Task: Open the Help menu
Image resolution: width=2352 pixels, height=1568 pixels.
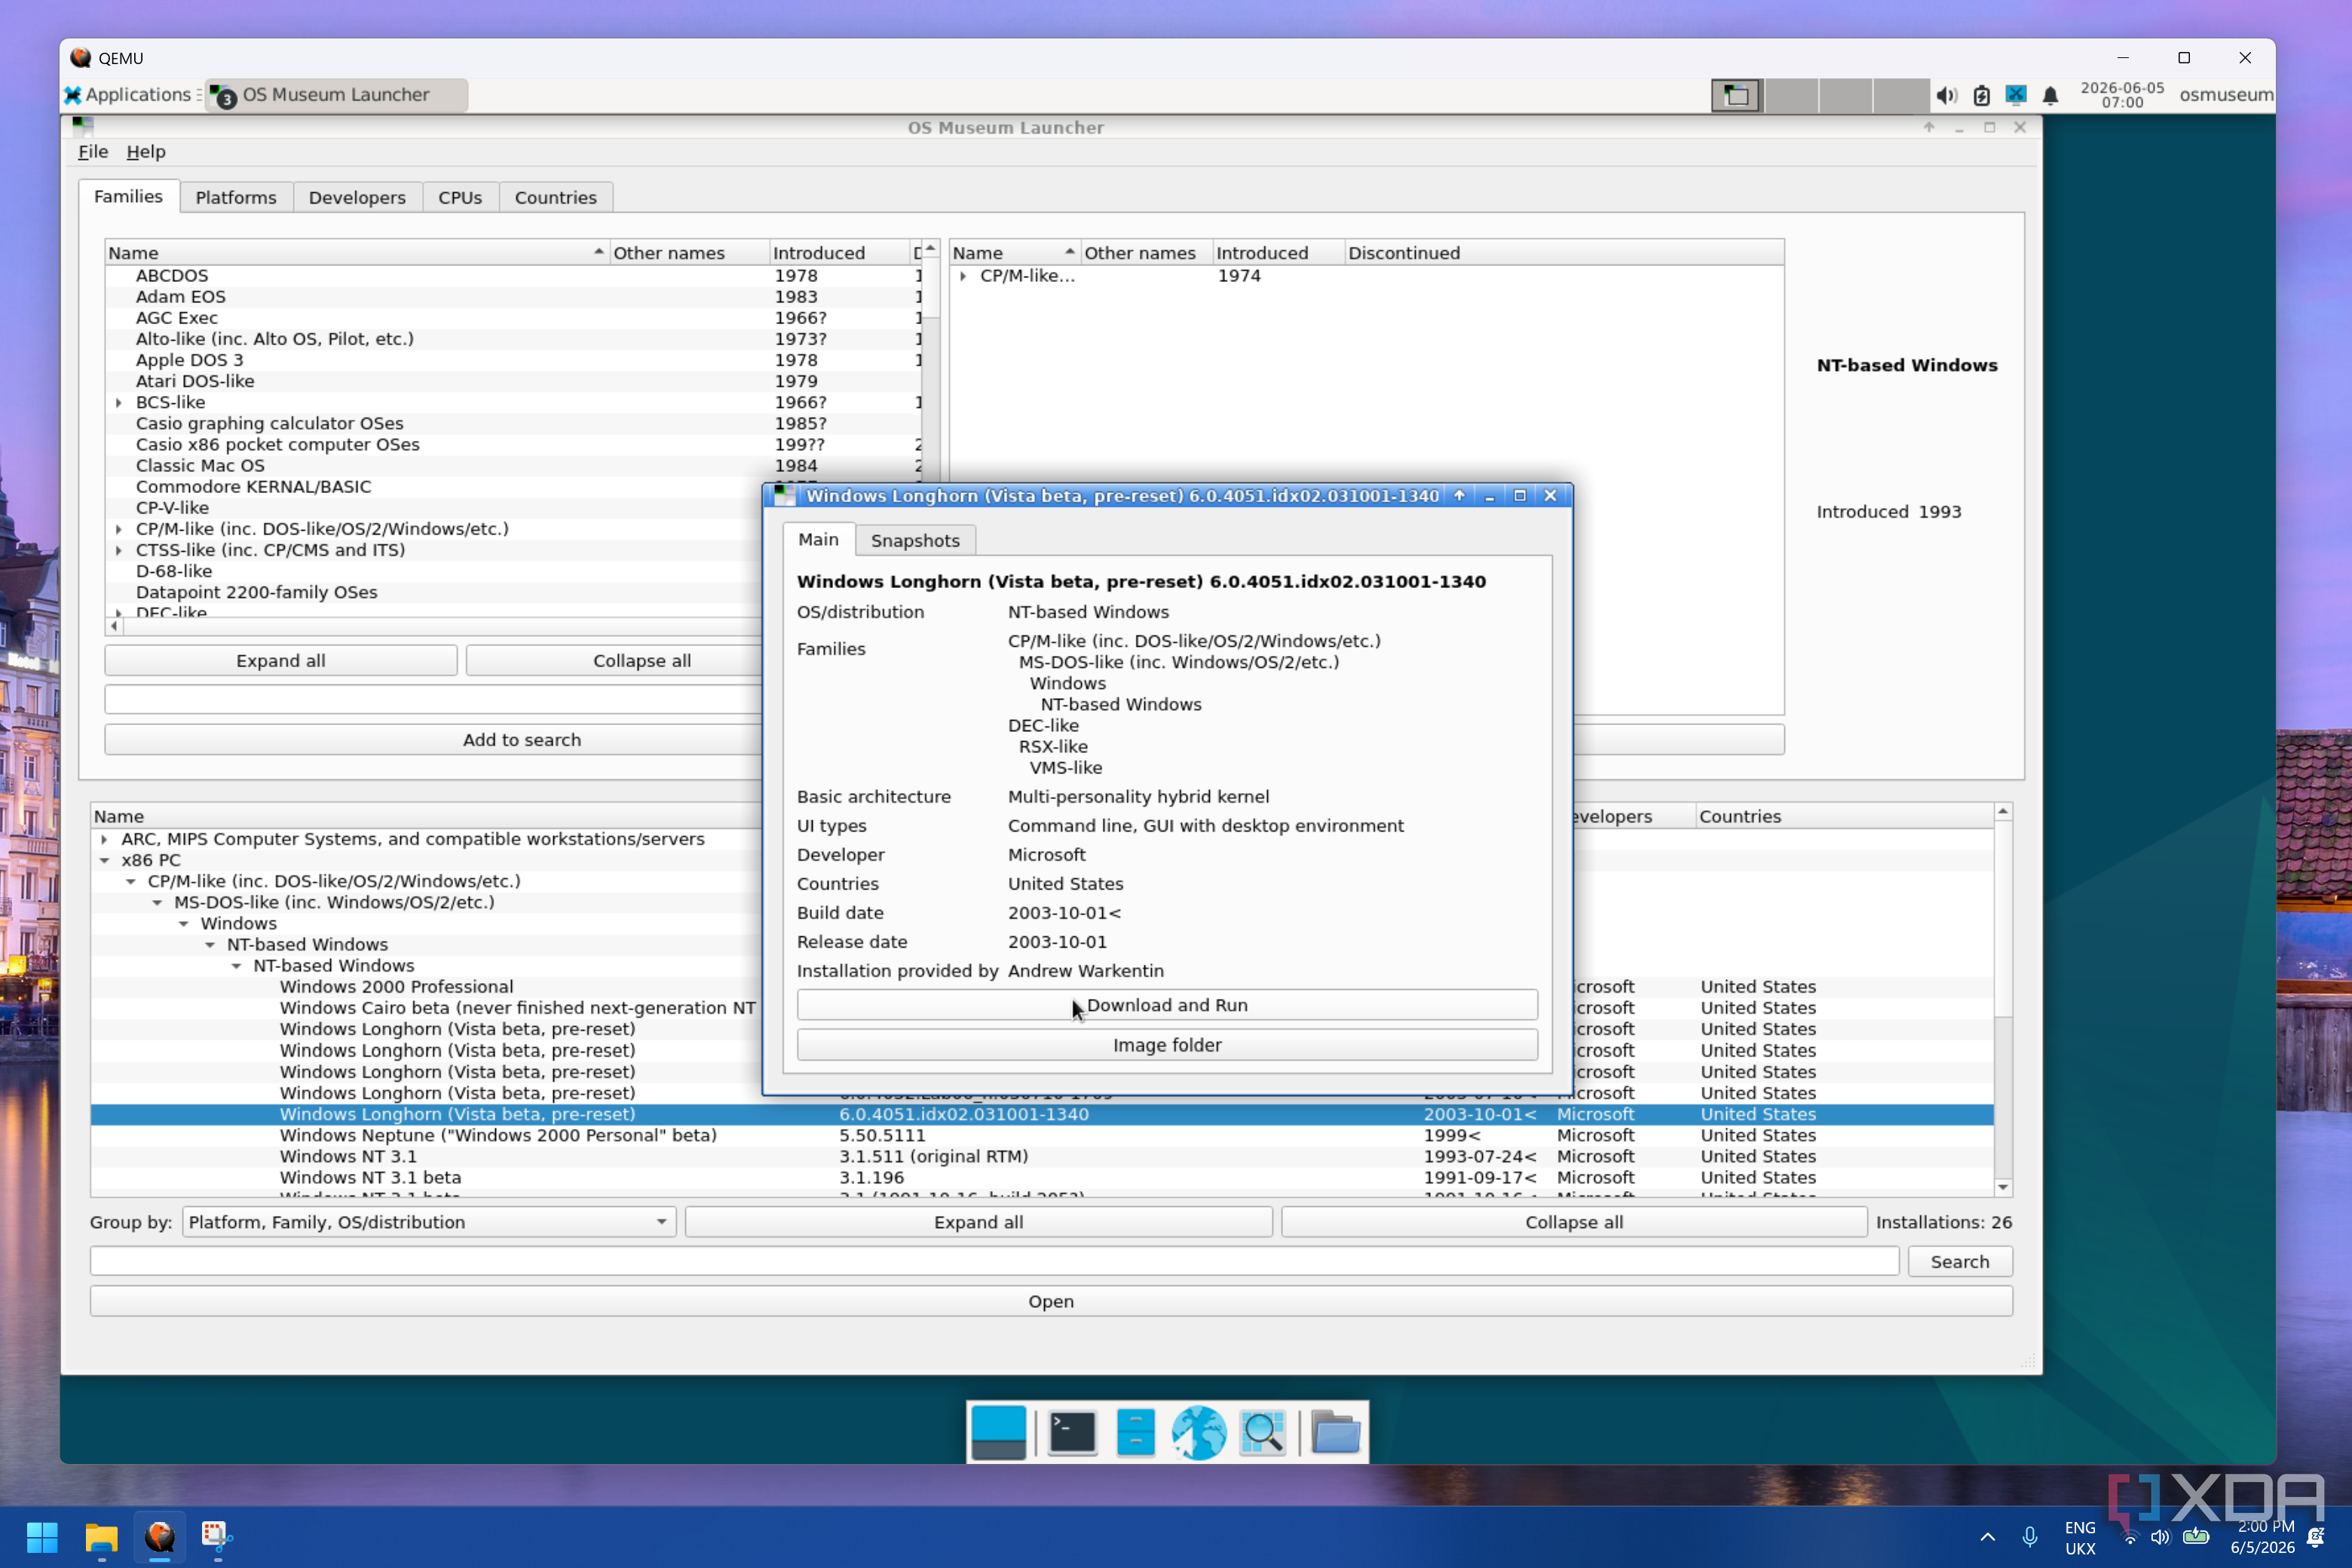Action: tap(146, 152)
